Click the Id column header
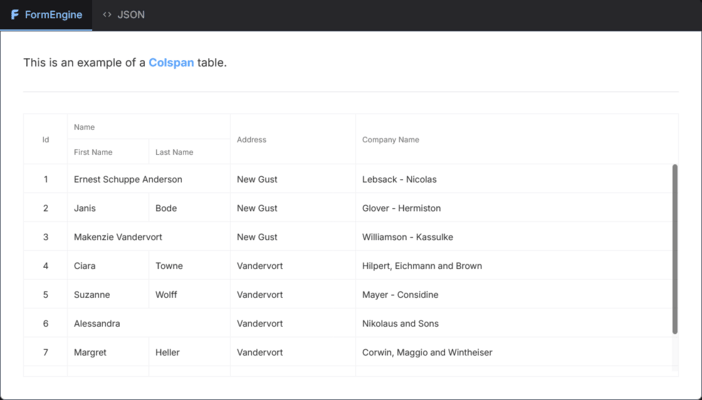702x400 pixels. [46, 139]
